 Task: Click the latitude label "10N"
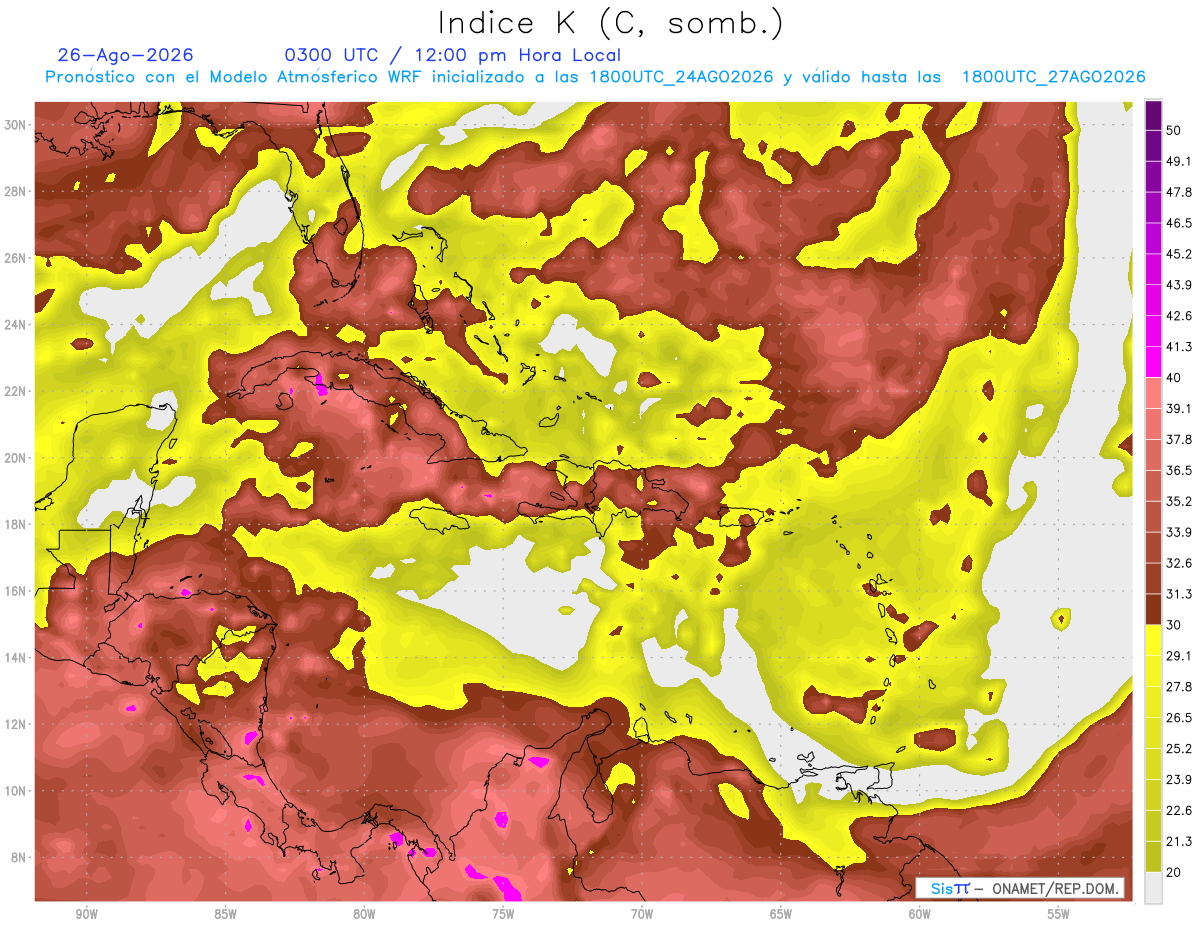coord(15,791)
